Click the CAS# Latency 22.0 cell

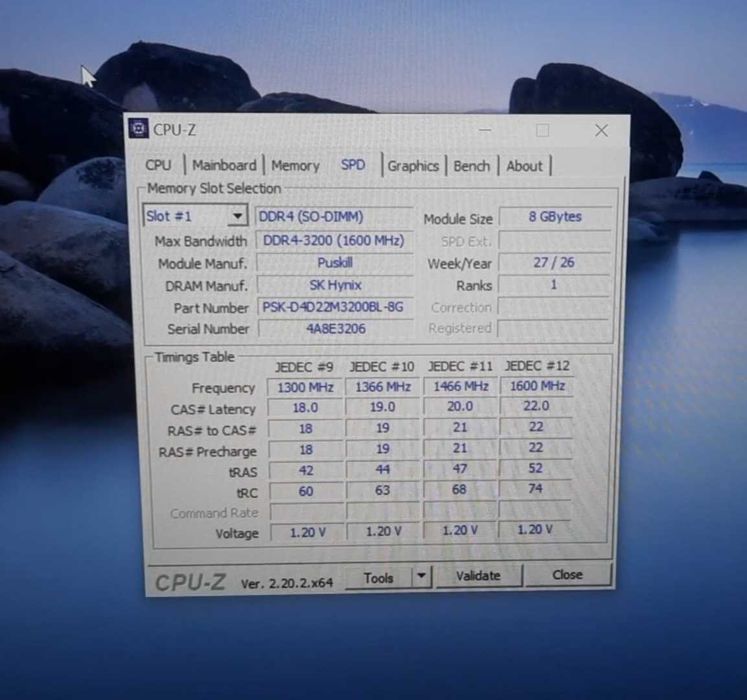[x=536, y=406]
